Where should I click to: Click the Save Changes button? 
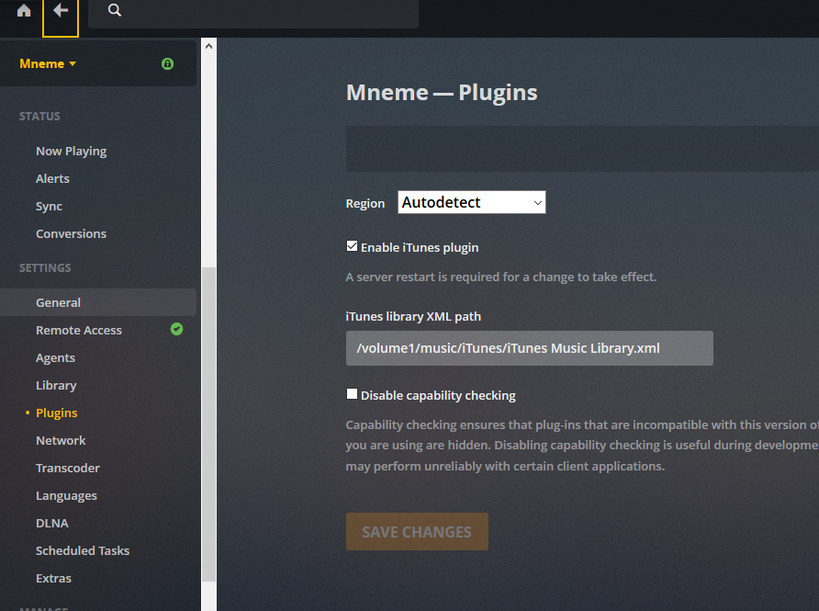pyautogui.click(x=417, y=532)
